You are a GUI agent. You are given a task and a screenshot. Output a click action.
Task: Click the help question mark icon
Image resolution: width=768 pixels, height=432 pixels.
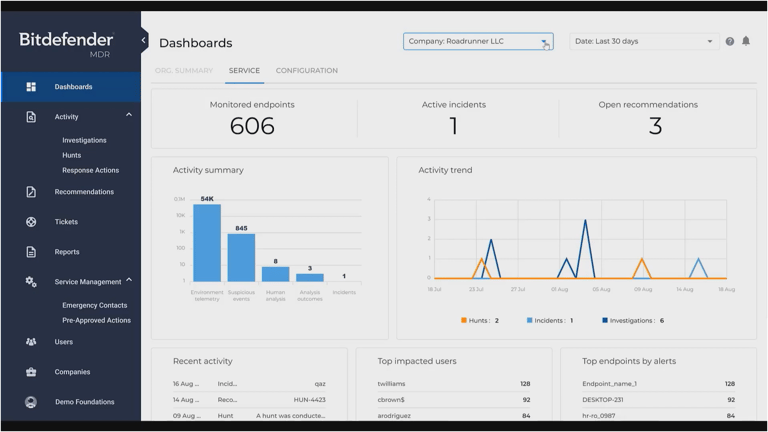(x=730, y=41)
